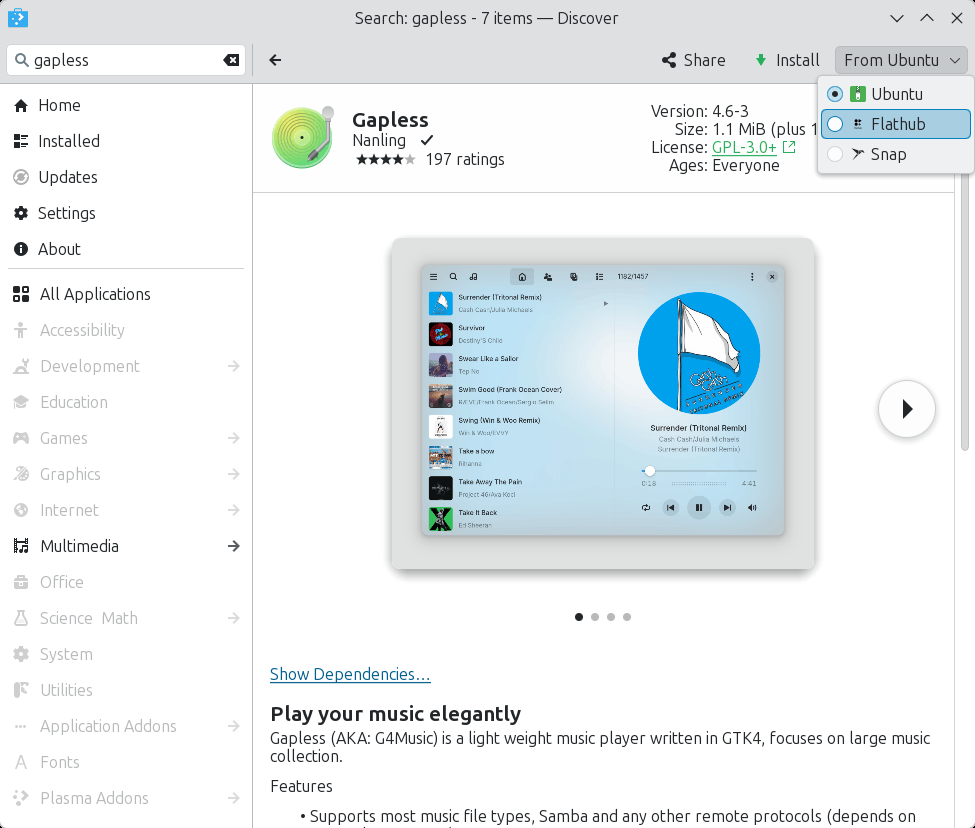The width and height of the screenshot is (975, 828).
Task: Click the Share icon button
Action: (693, 60)
